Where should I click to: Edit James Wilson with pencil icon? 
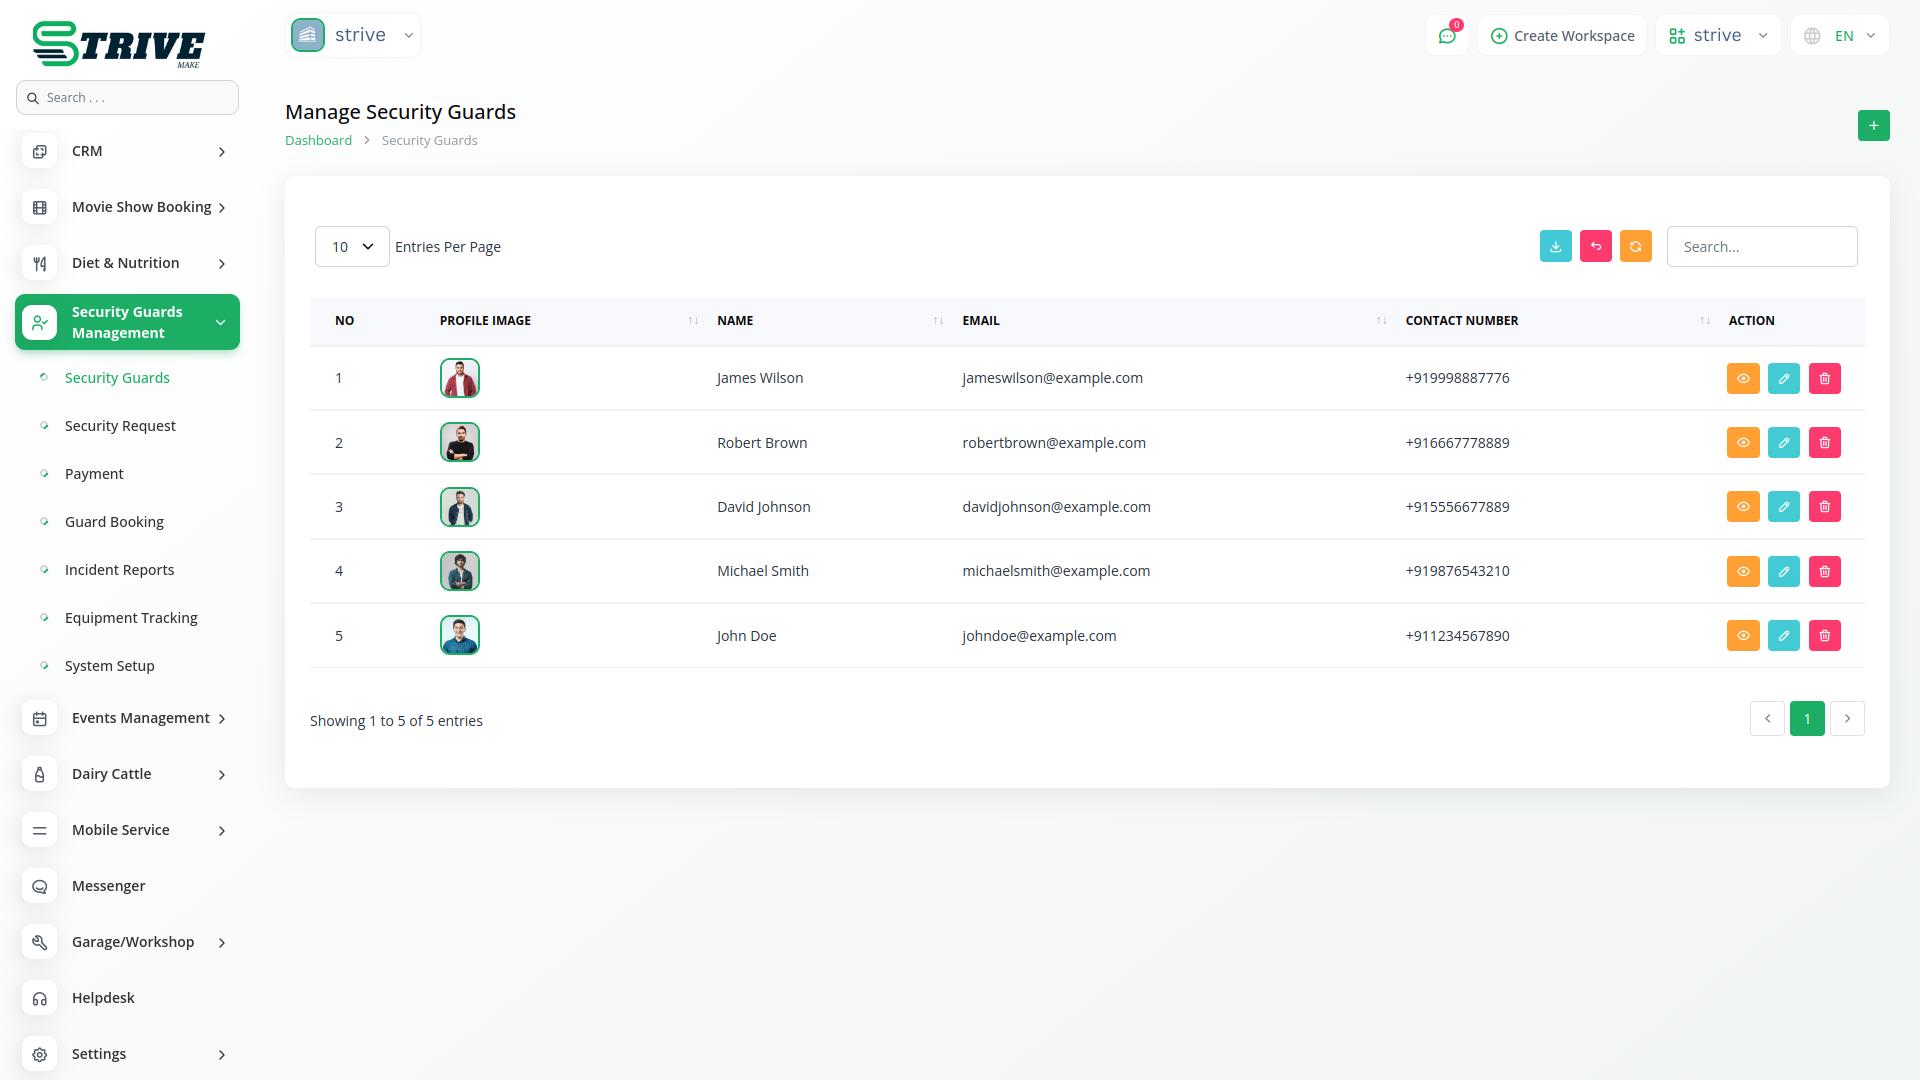coord(1783,379)
